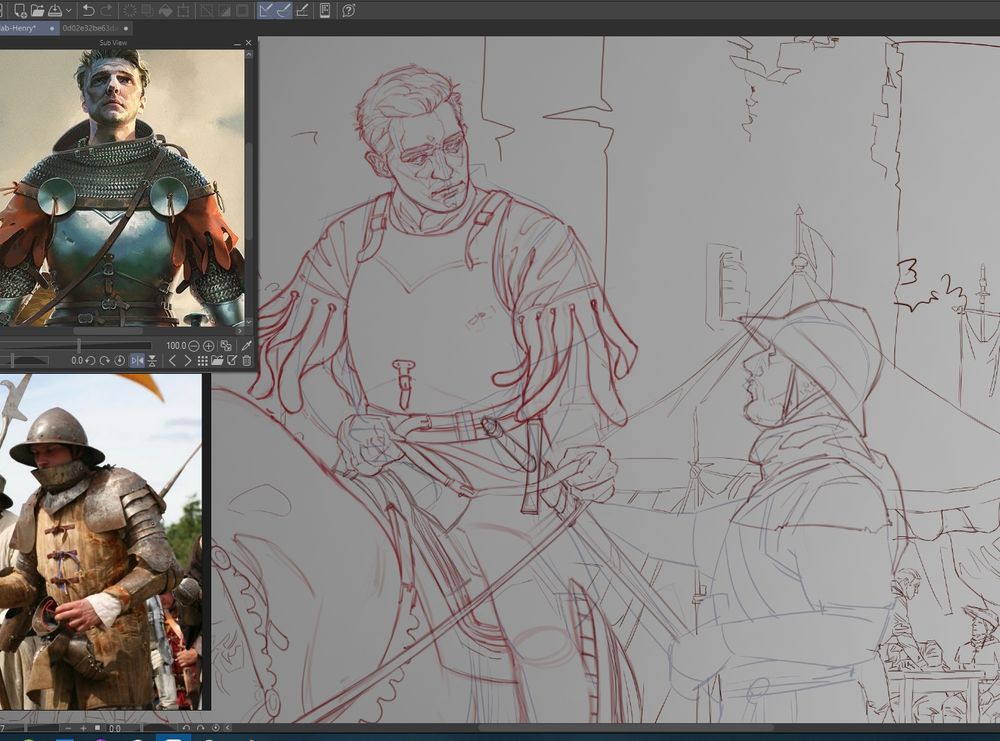1000x741 pixels.
Task: Toggle Sub View horizontal flip
Action: click(x=137, y=361)
